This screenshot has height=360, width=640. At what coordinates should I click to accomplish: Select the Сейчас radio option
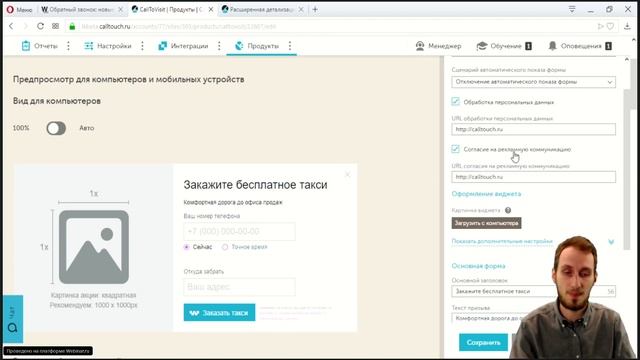[x=187, y=247]
